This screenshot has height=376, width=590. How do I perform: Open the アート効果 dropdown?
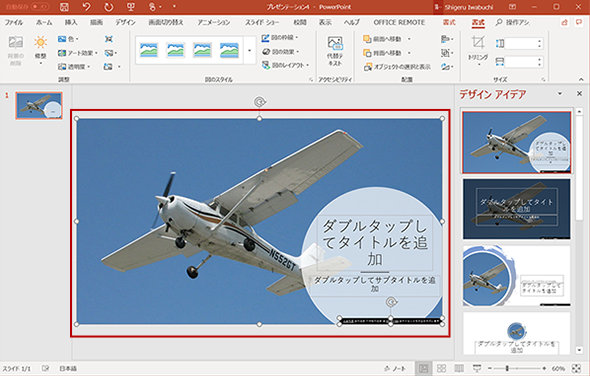click(x=78, y=53)
